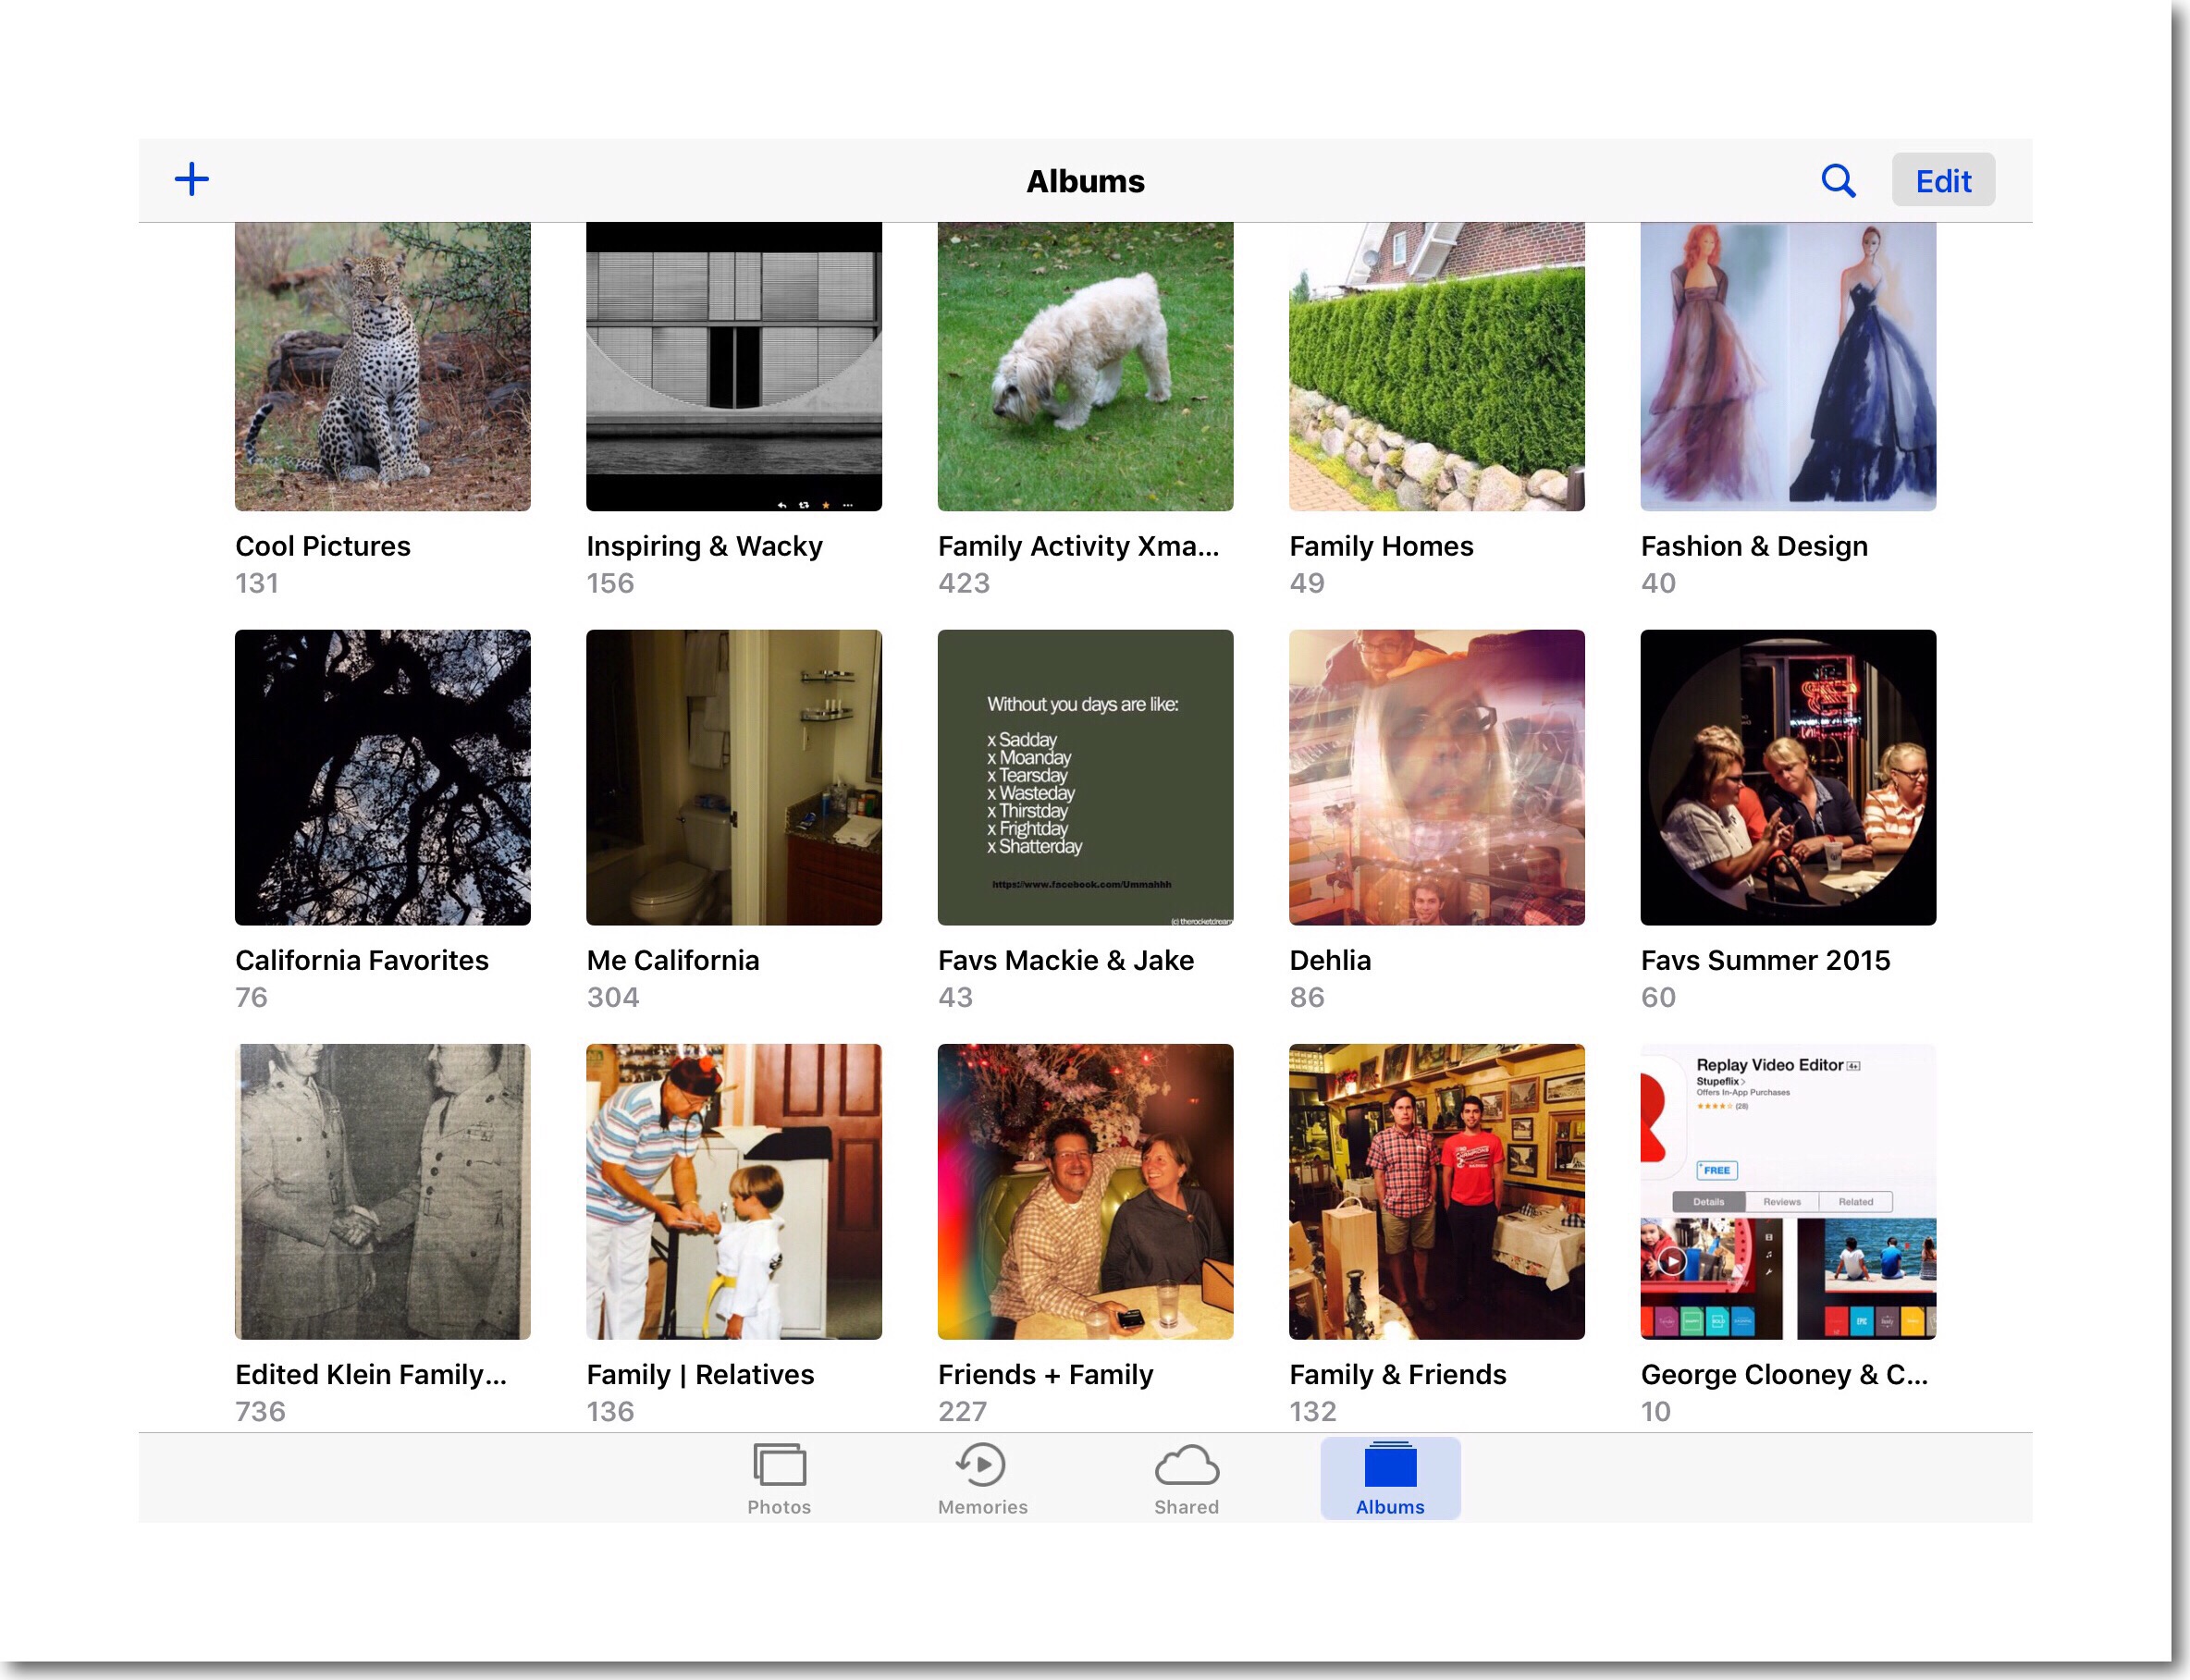This screenshot has width=2190, height=1680.
Task: Open California Favorites tree silhouette album
Action: point(382,777)
